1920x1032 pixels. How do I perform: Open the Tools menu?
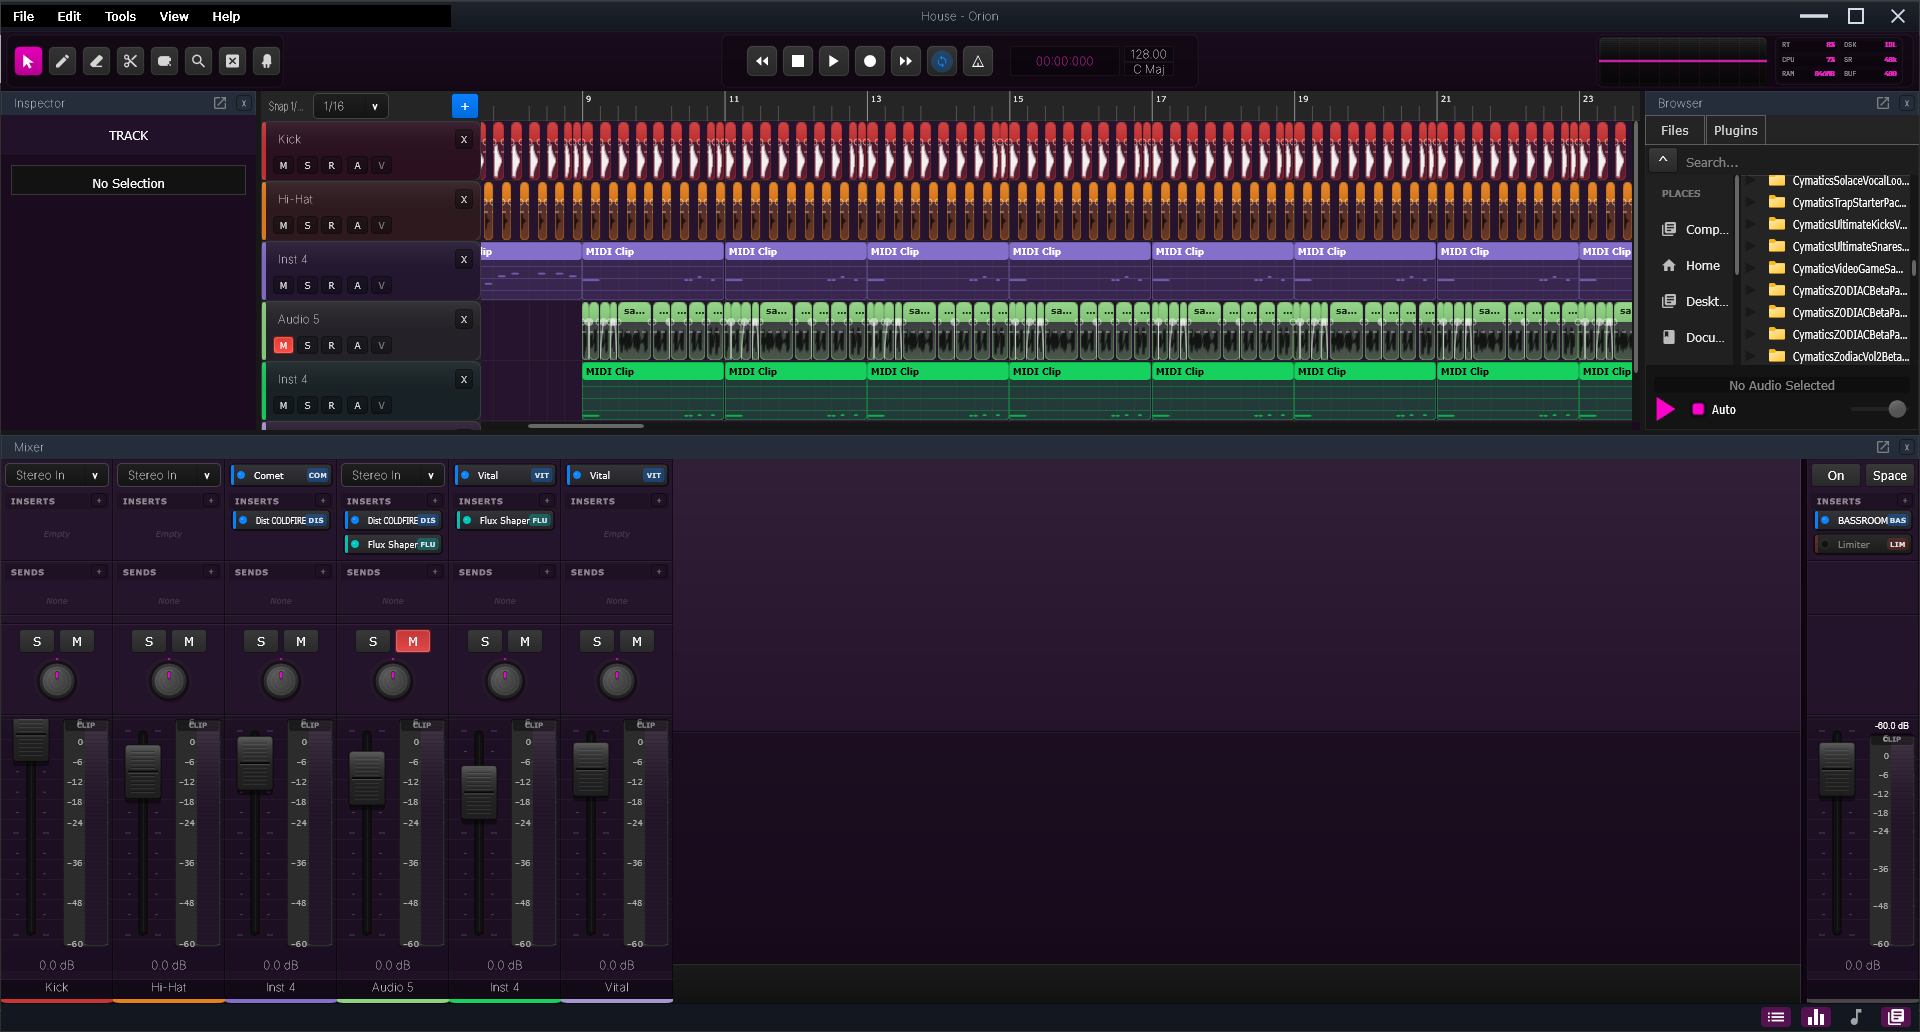coord(119,16)
